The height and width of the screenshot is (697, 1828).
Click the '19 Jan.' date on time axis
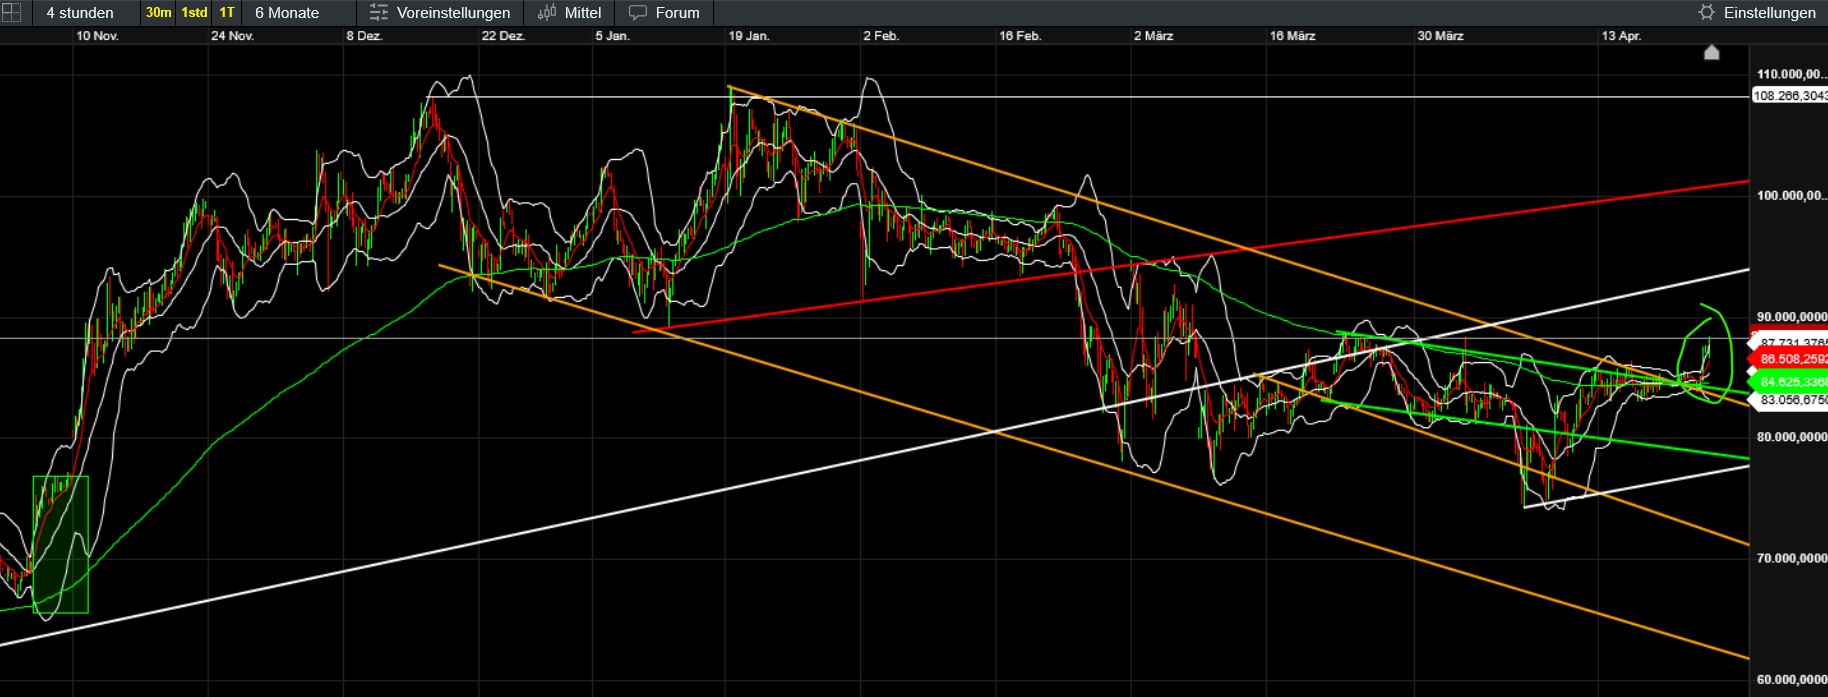[749, 36]
